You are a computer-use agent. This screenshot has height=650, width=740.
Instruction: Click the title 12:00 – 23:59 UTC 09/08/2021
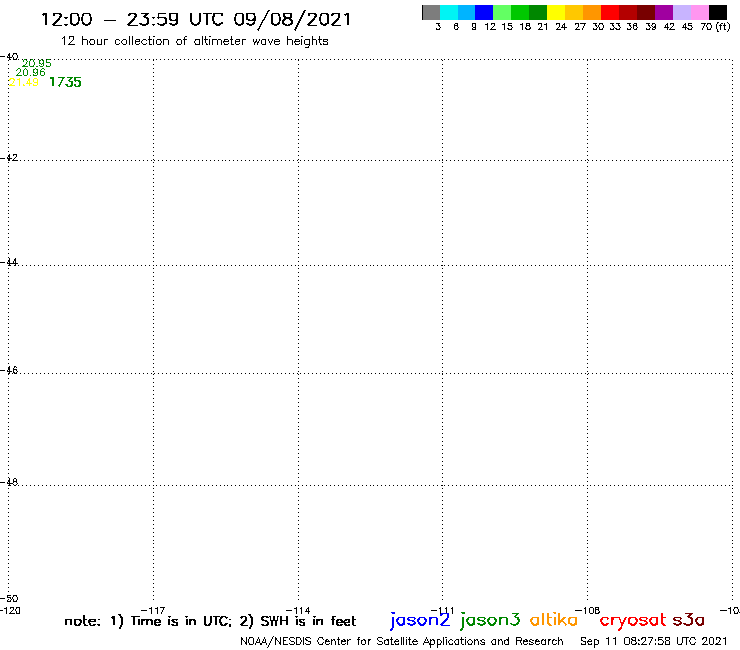coord(196,20)
